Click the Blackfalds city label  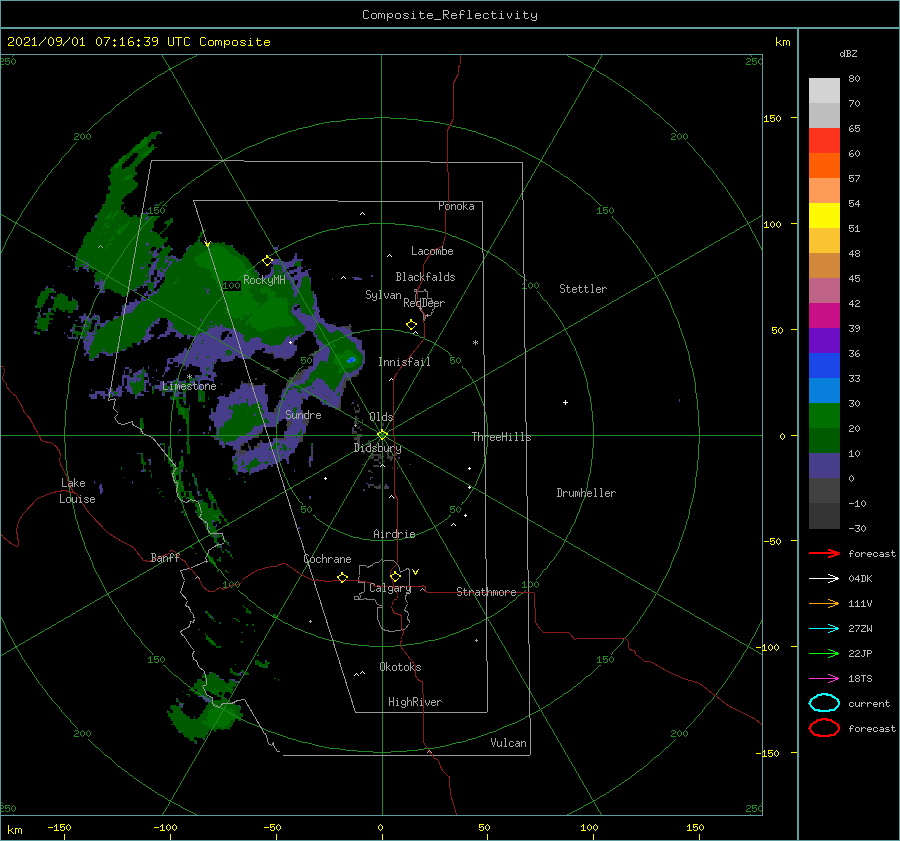click(425, 277)
